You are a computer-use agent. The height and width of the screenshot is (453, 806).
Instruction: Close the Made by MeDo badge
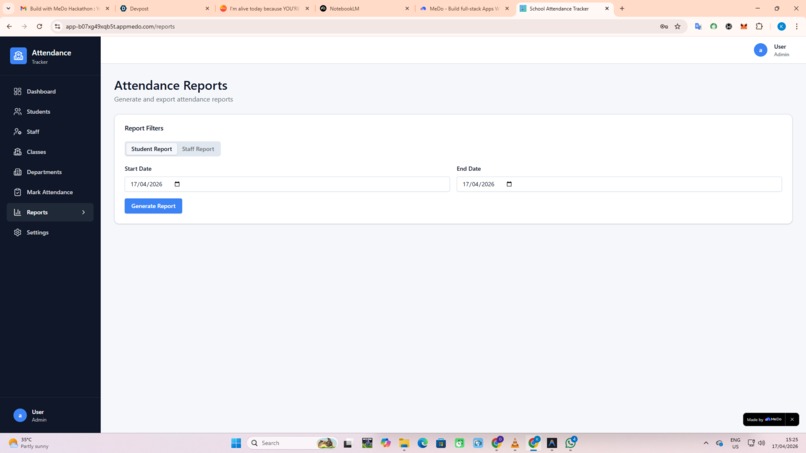click(x=792, y=420)
